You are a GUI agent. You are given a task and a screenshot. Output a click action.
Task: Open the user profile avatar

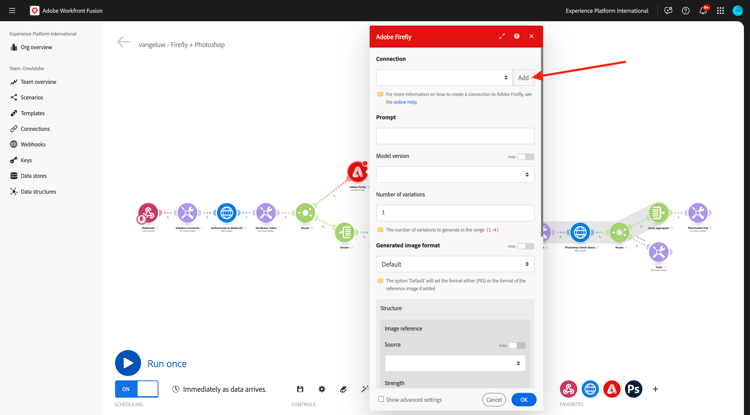[738, 11]
